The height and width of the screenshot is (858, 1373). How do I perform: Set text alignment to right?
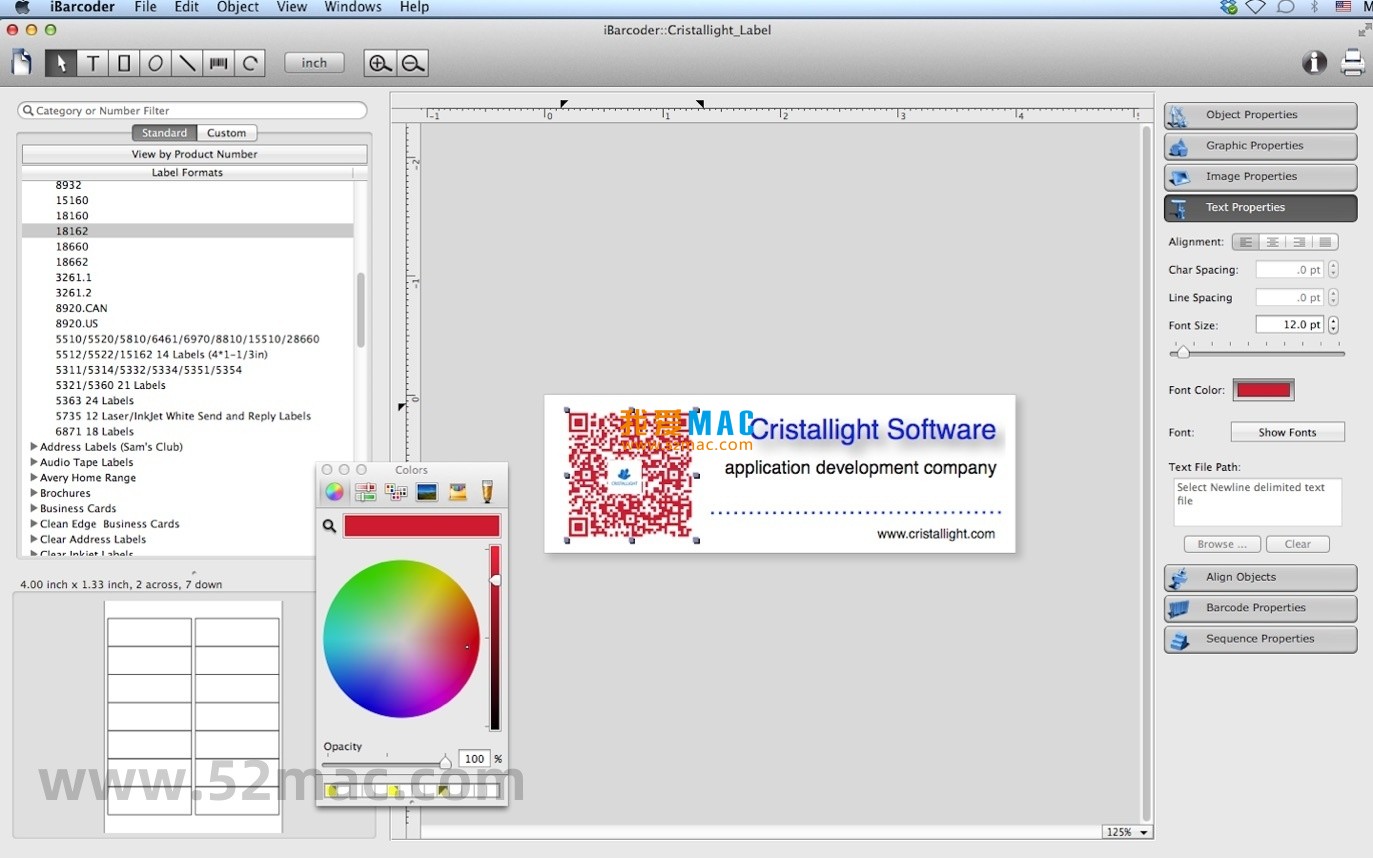1298,242
